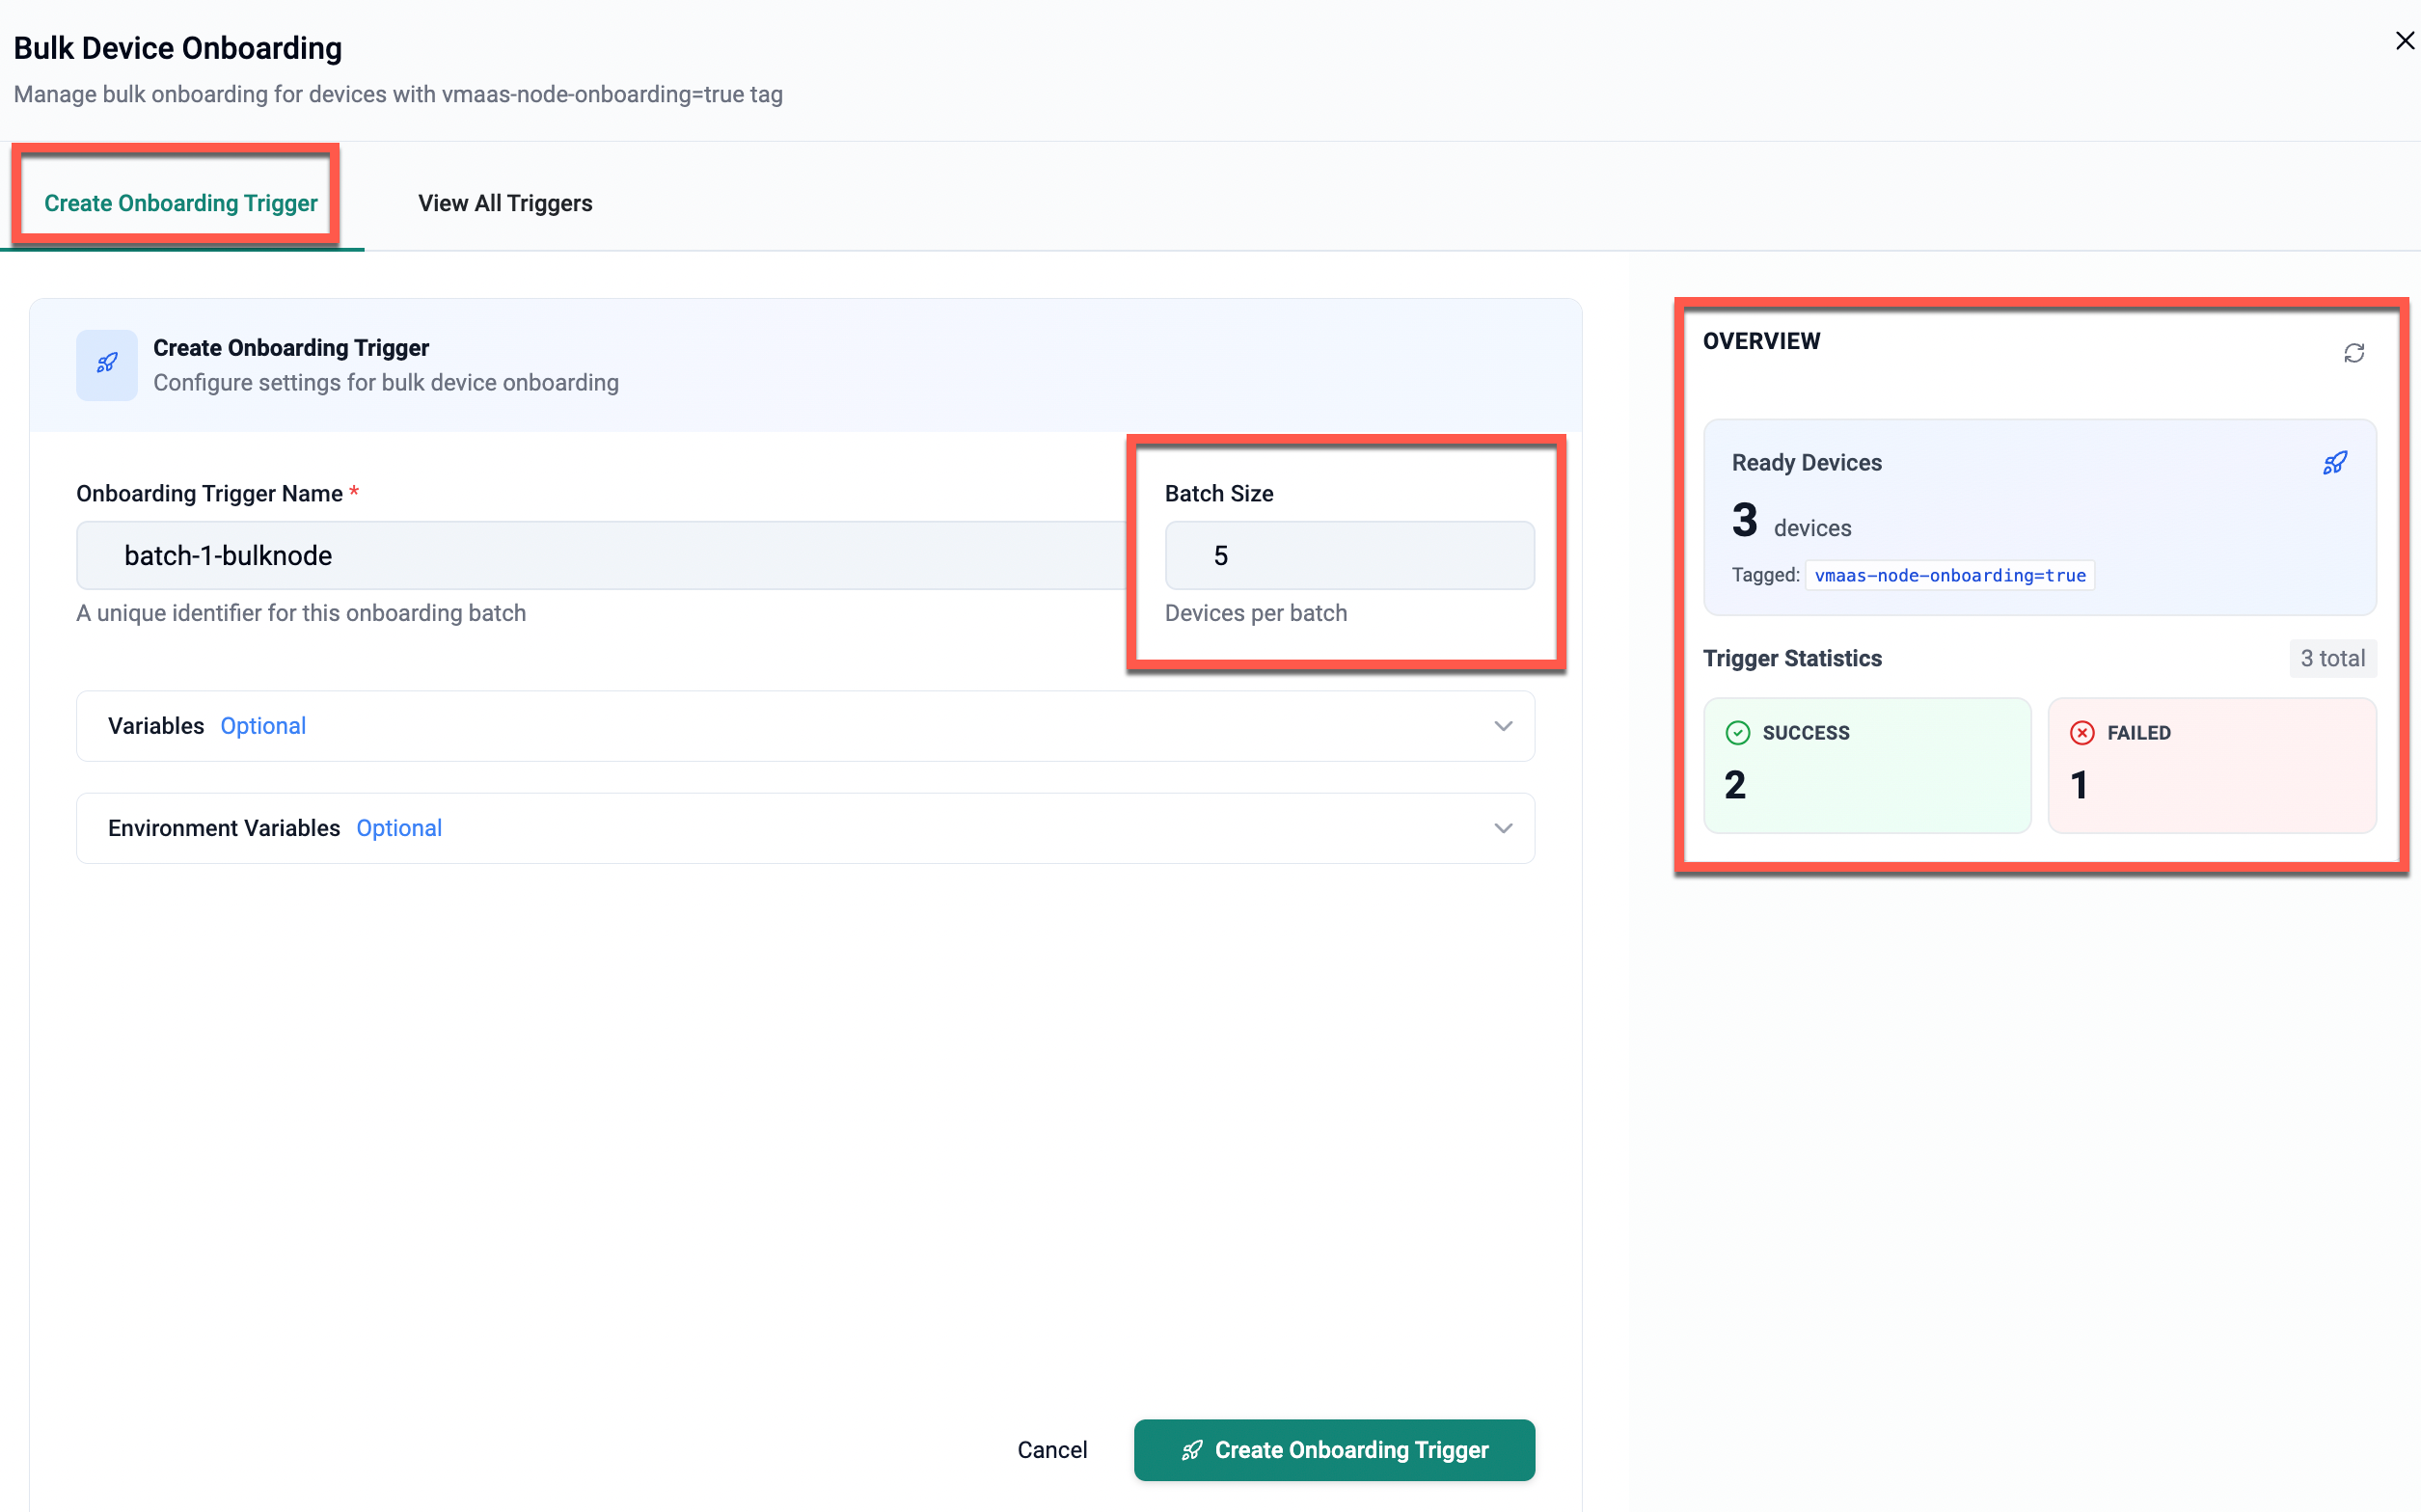Switch to View All Triggers tab
Viewport: 2421px width, 1512px height.
[505, 203]
